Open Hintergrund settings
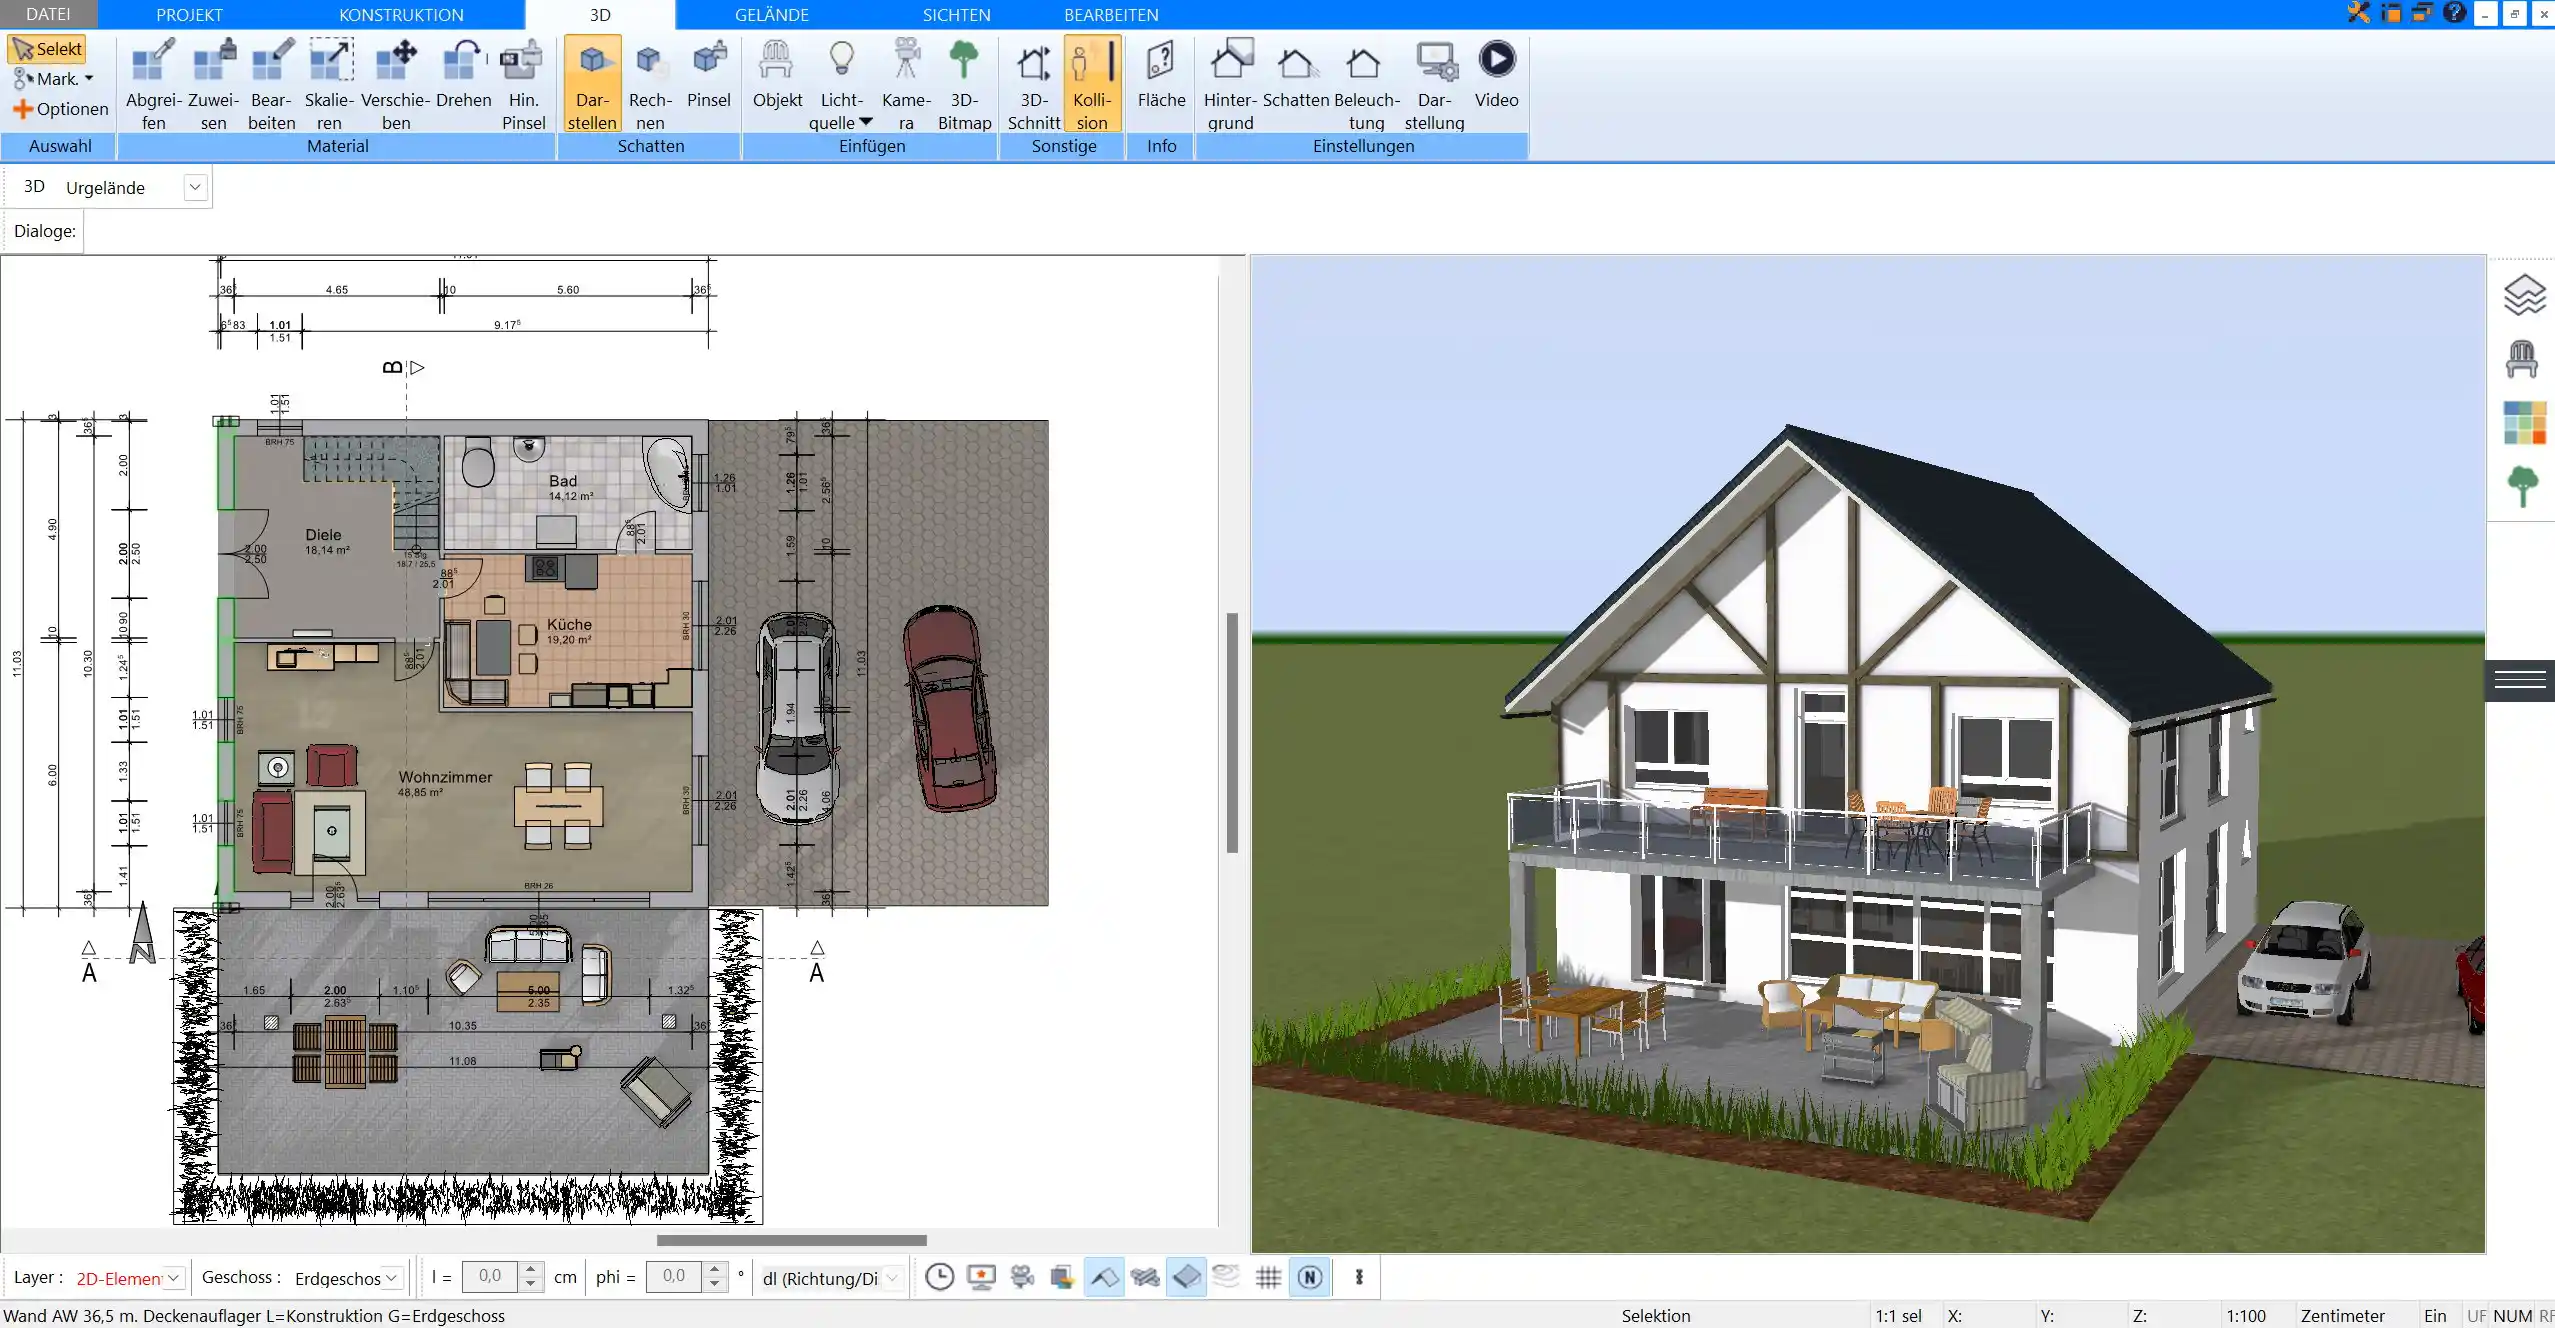This screenshot has width=2555, height=1328. click(x=1230, y=84)
